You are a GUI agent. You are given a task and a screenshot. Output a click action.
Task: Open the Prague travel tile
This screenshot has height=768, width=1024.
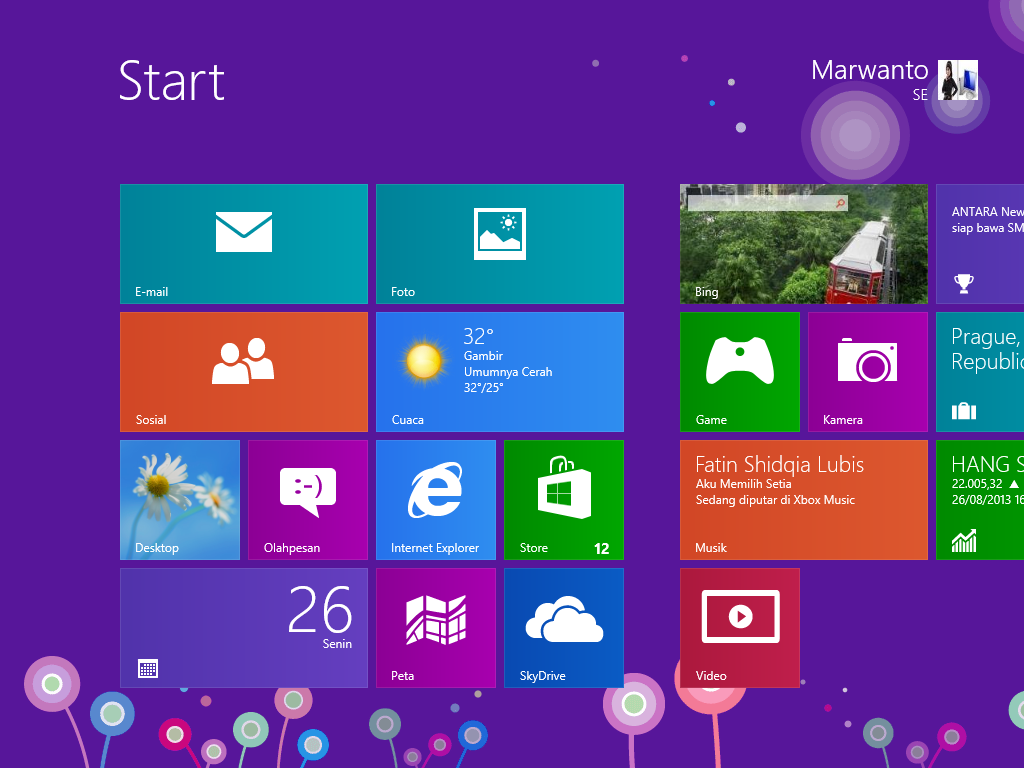pyautogui.click(x=980, y=372)
